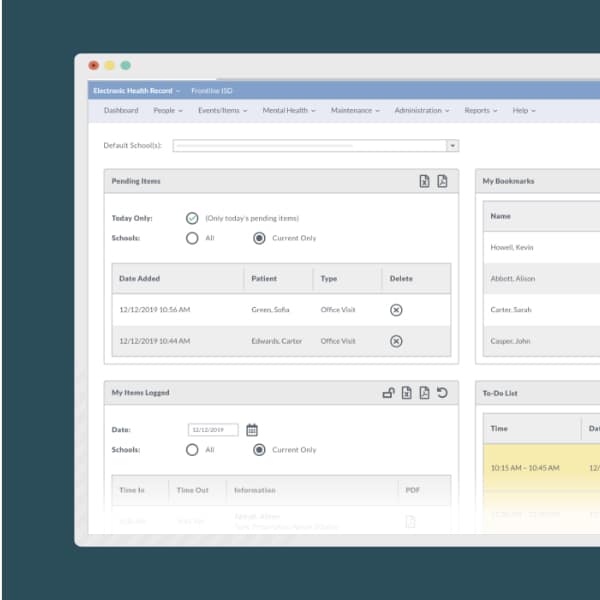Refresh the My Items Logged panel

click(442, 393)
